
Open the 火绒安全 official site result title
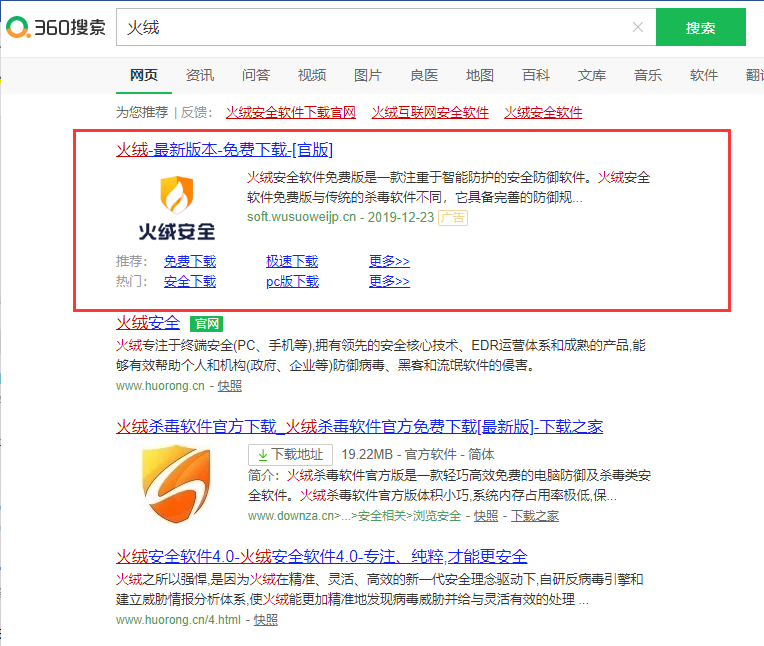(x=148, y=323)
